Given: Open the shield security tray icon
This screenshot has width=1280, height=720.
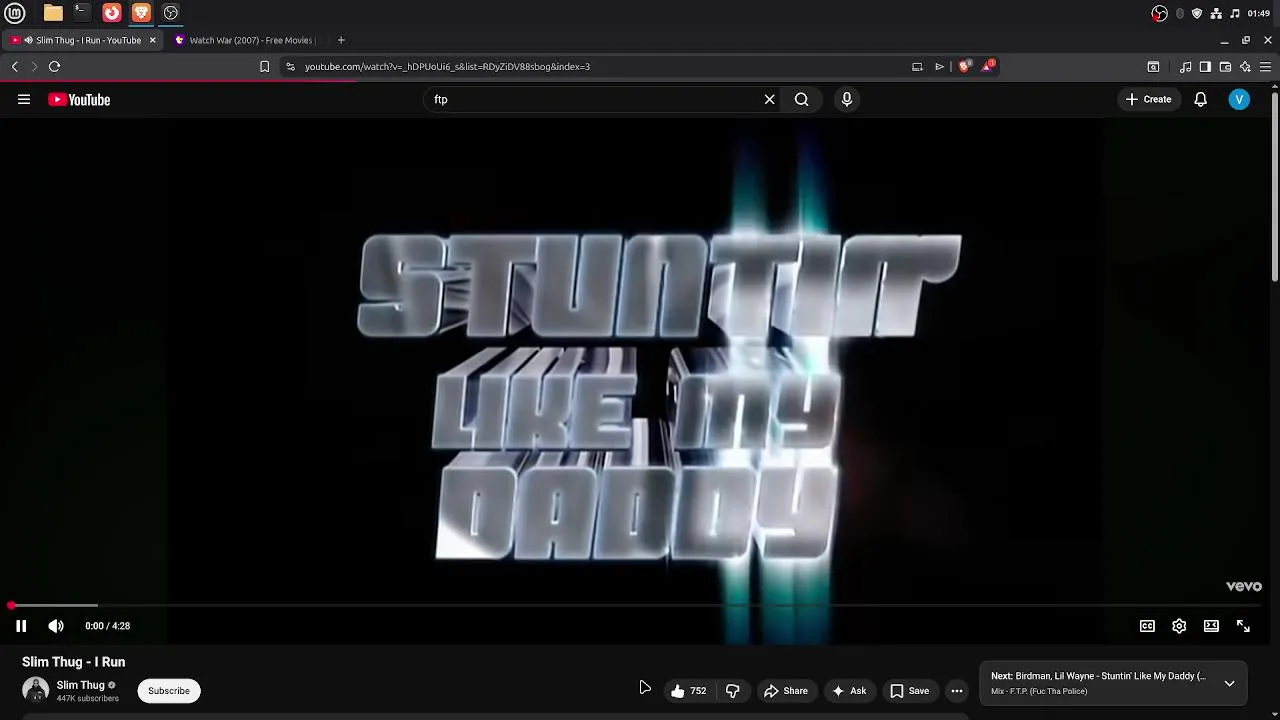Looking at the screenshot, I should pos(1197,13).
